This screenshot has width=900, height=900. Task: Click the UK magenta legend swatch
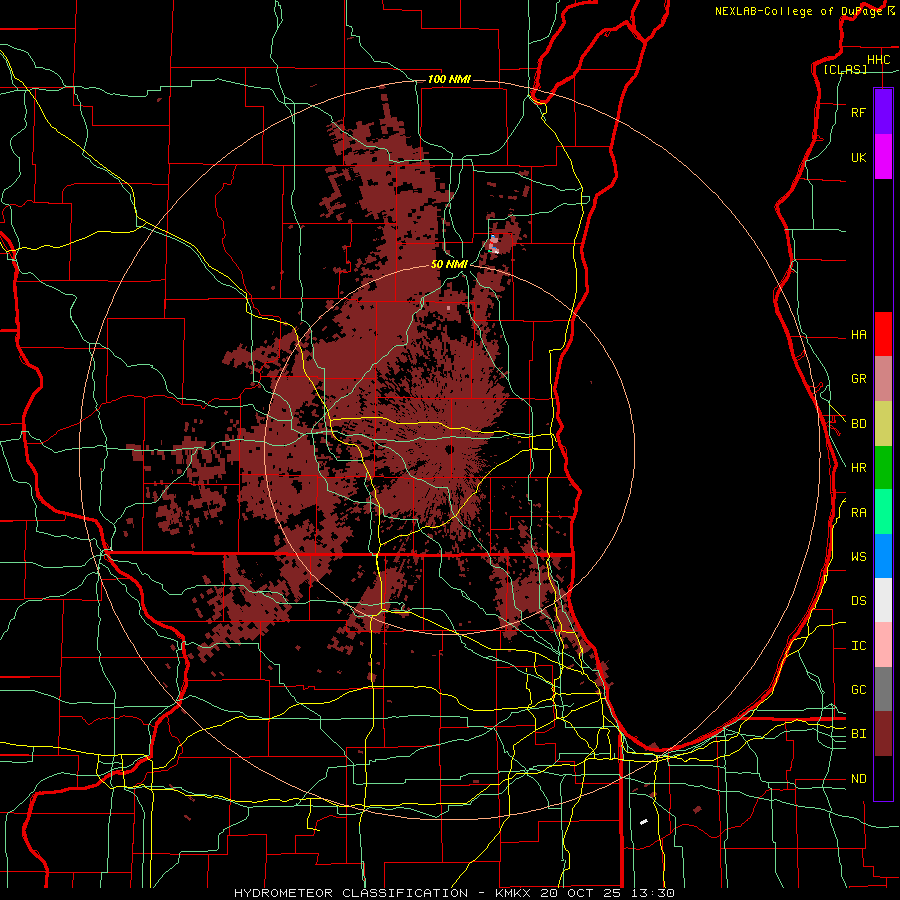point(883,157)
